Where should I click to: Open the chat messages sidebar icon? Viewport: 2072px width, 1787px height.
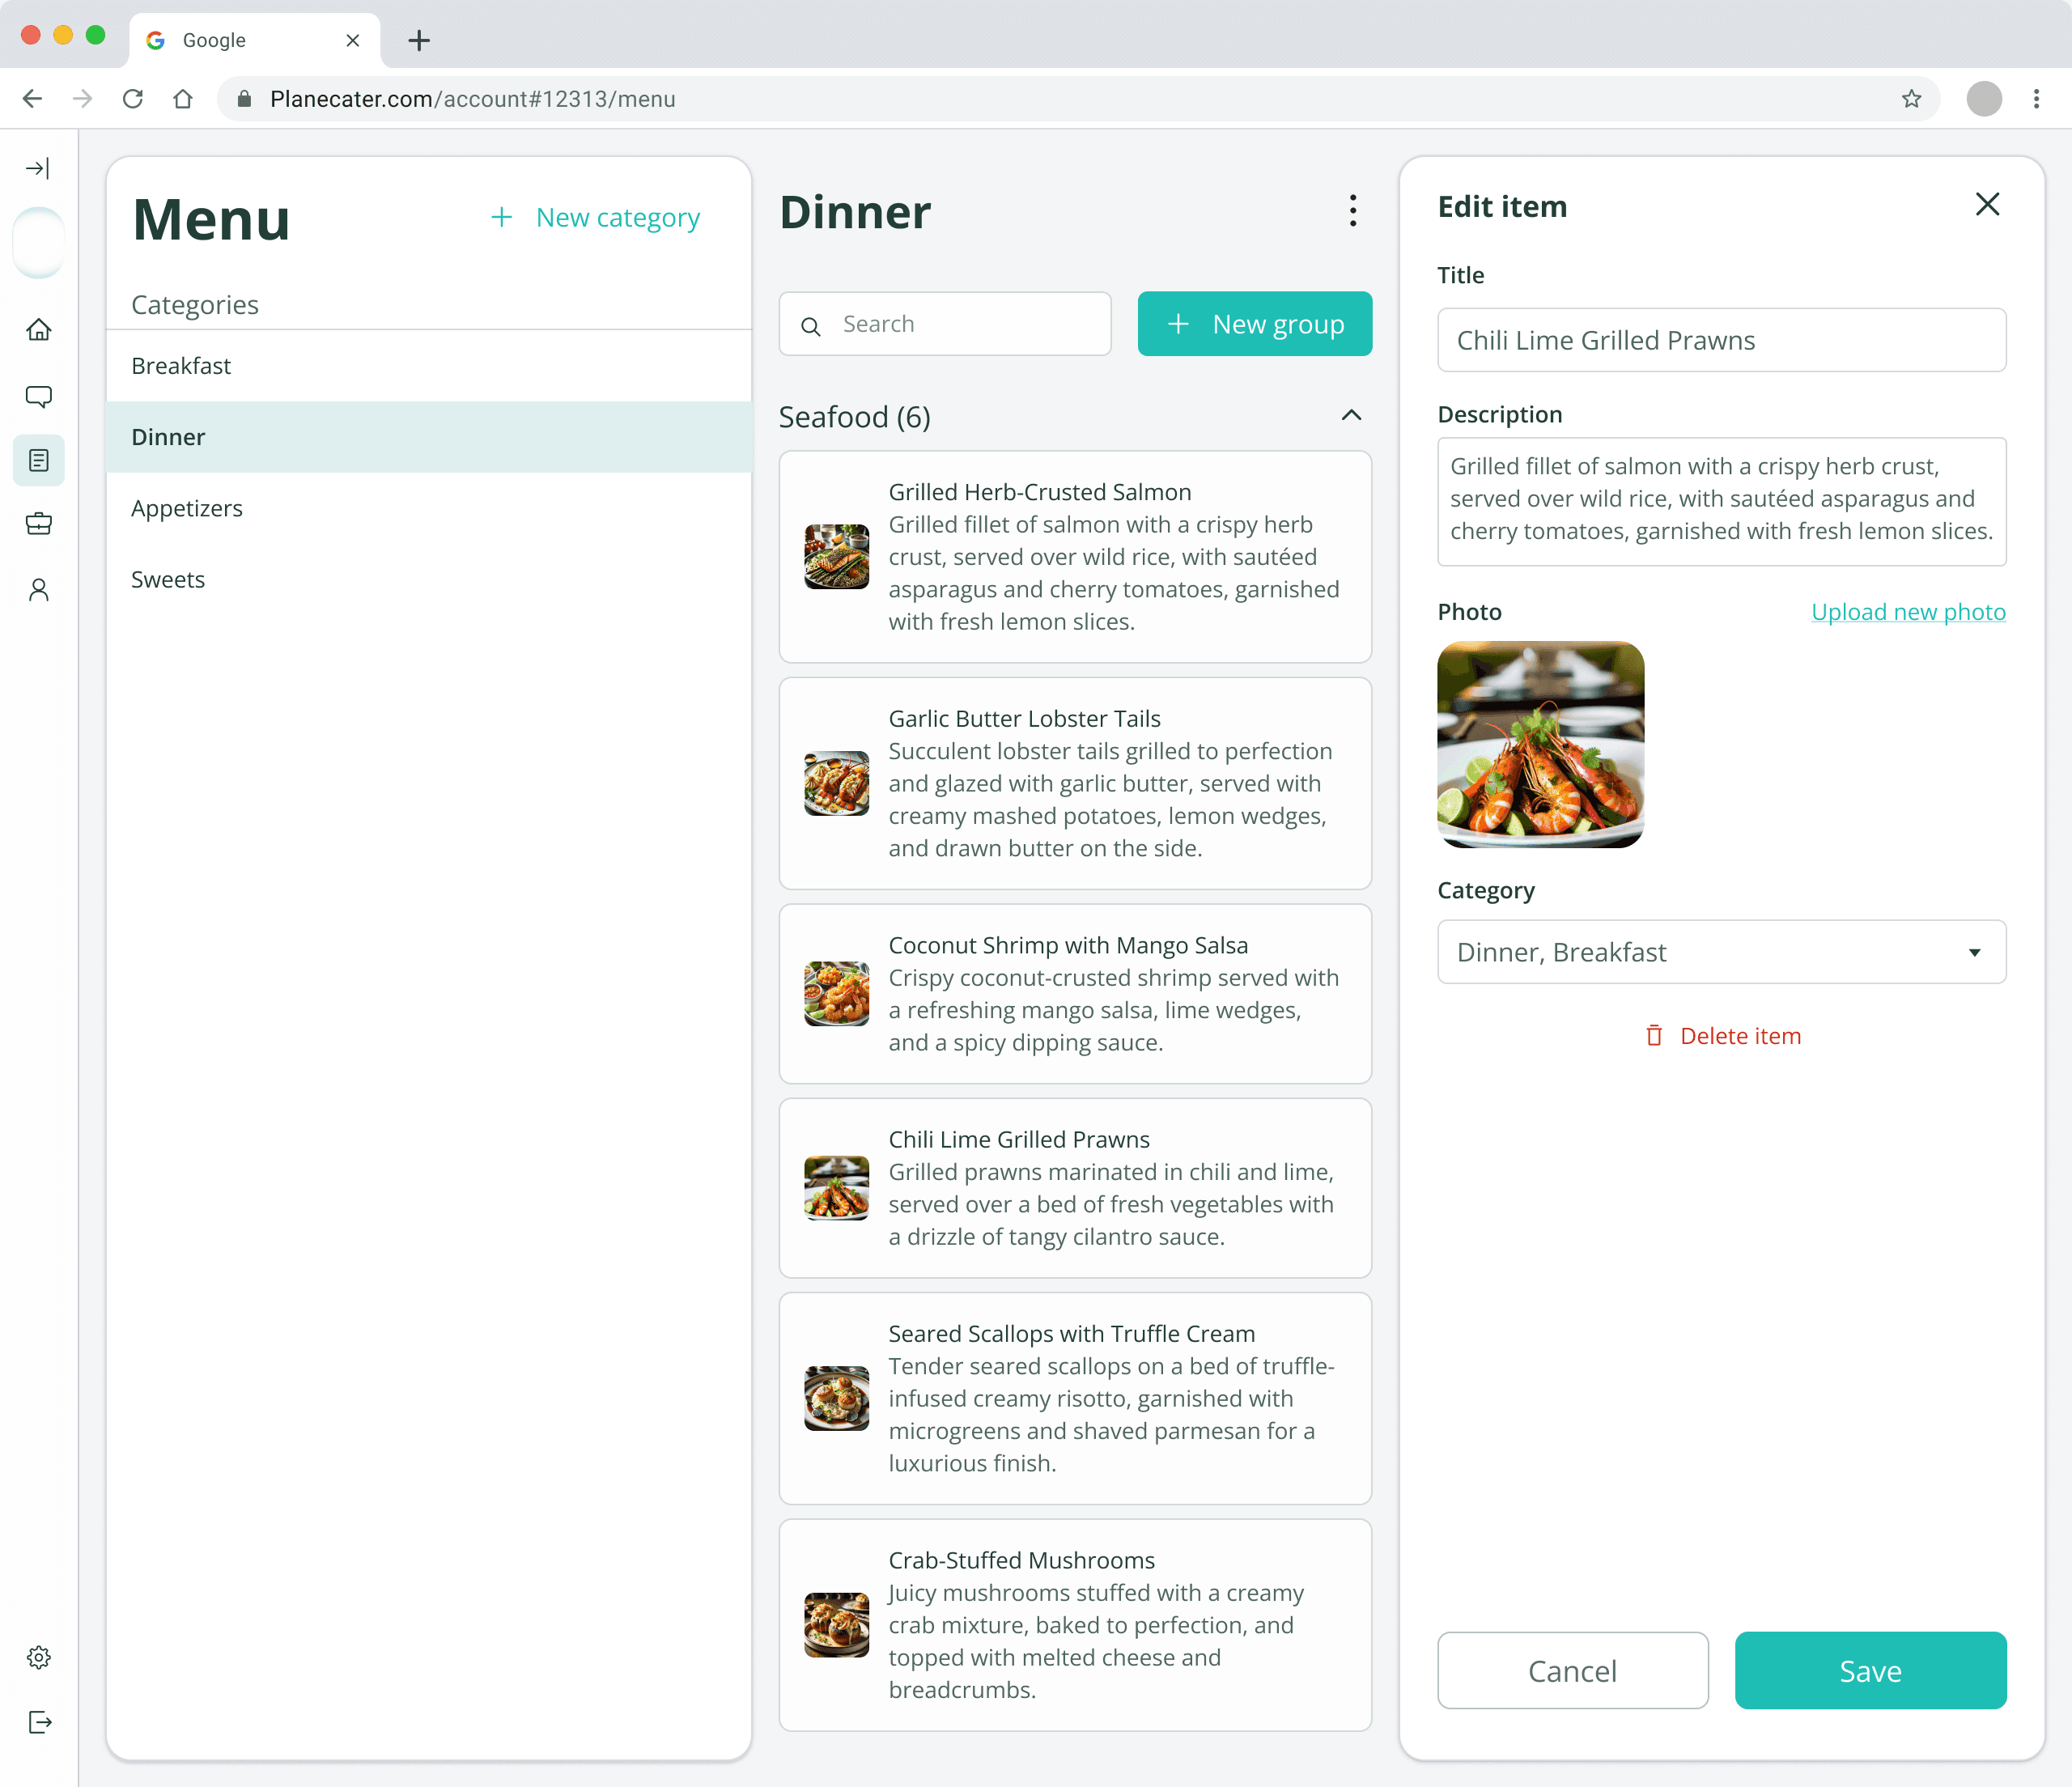(38, 397)
